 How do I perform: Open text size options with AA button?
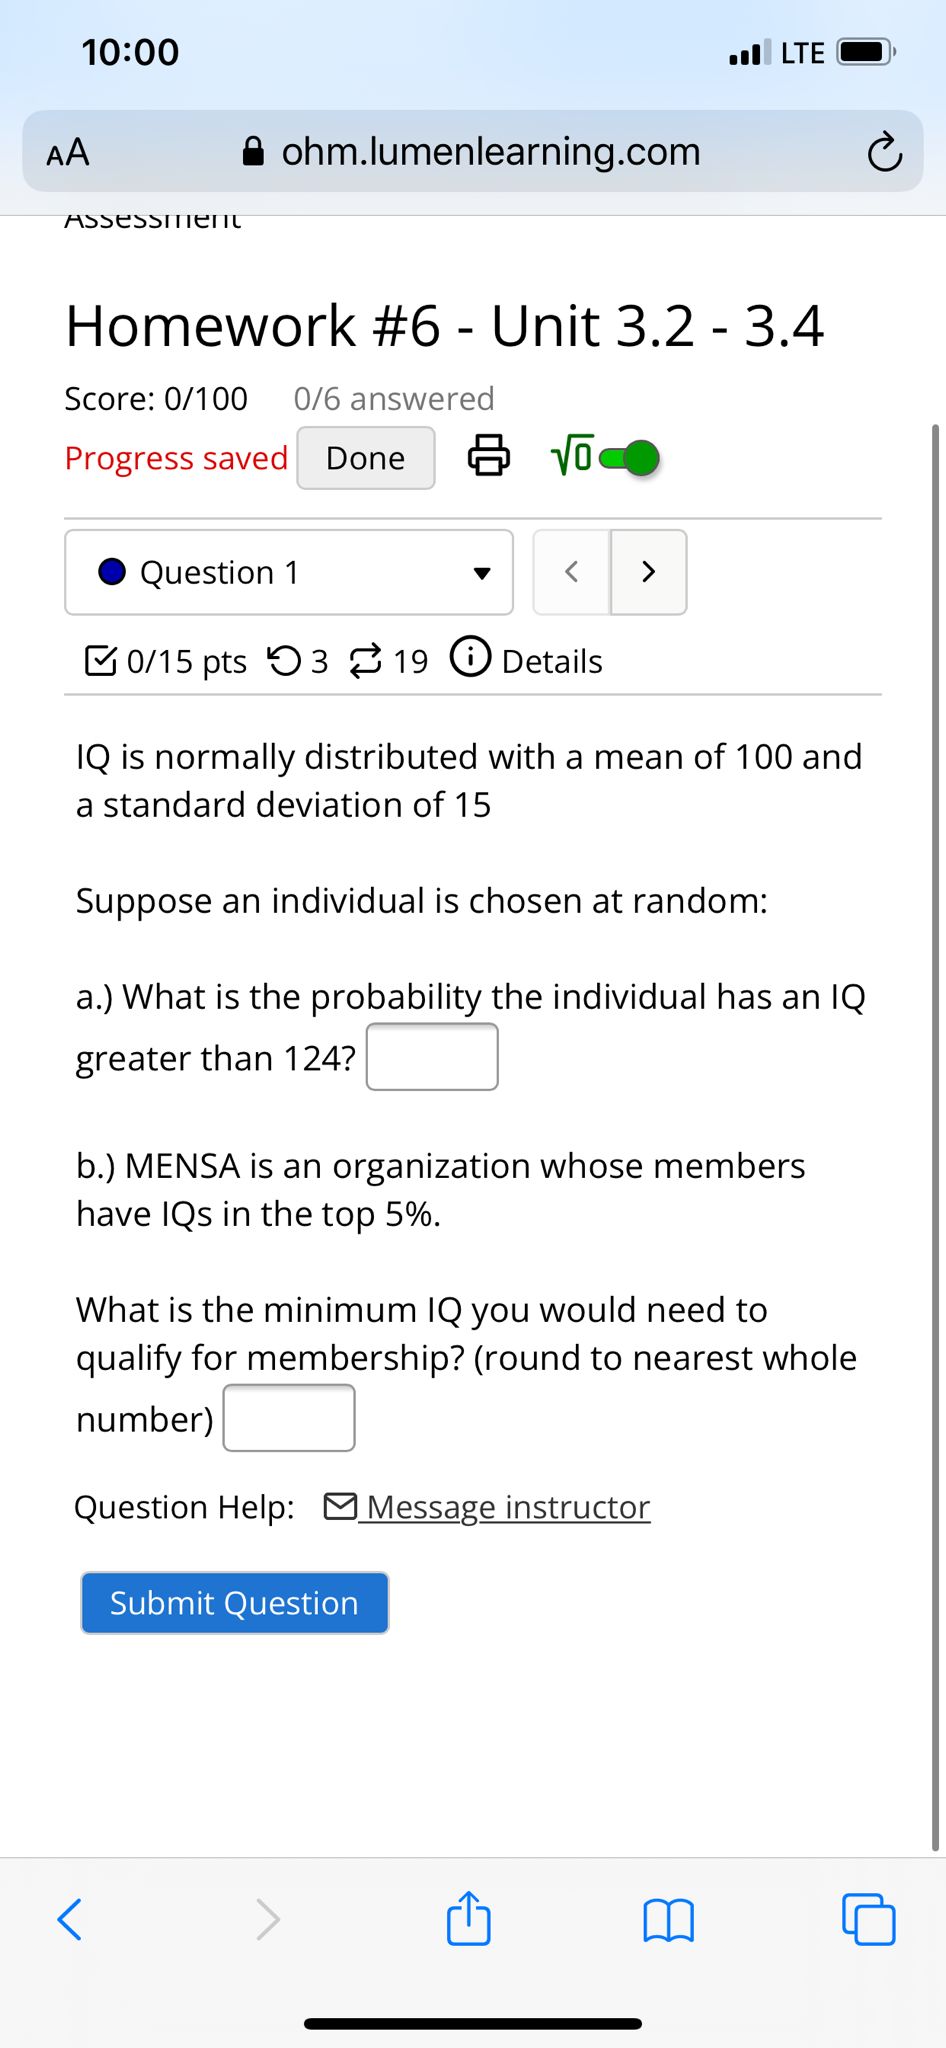66,152
